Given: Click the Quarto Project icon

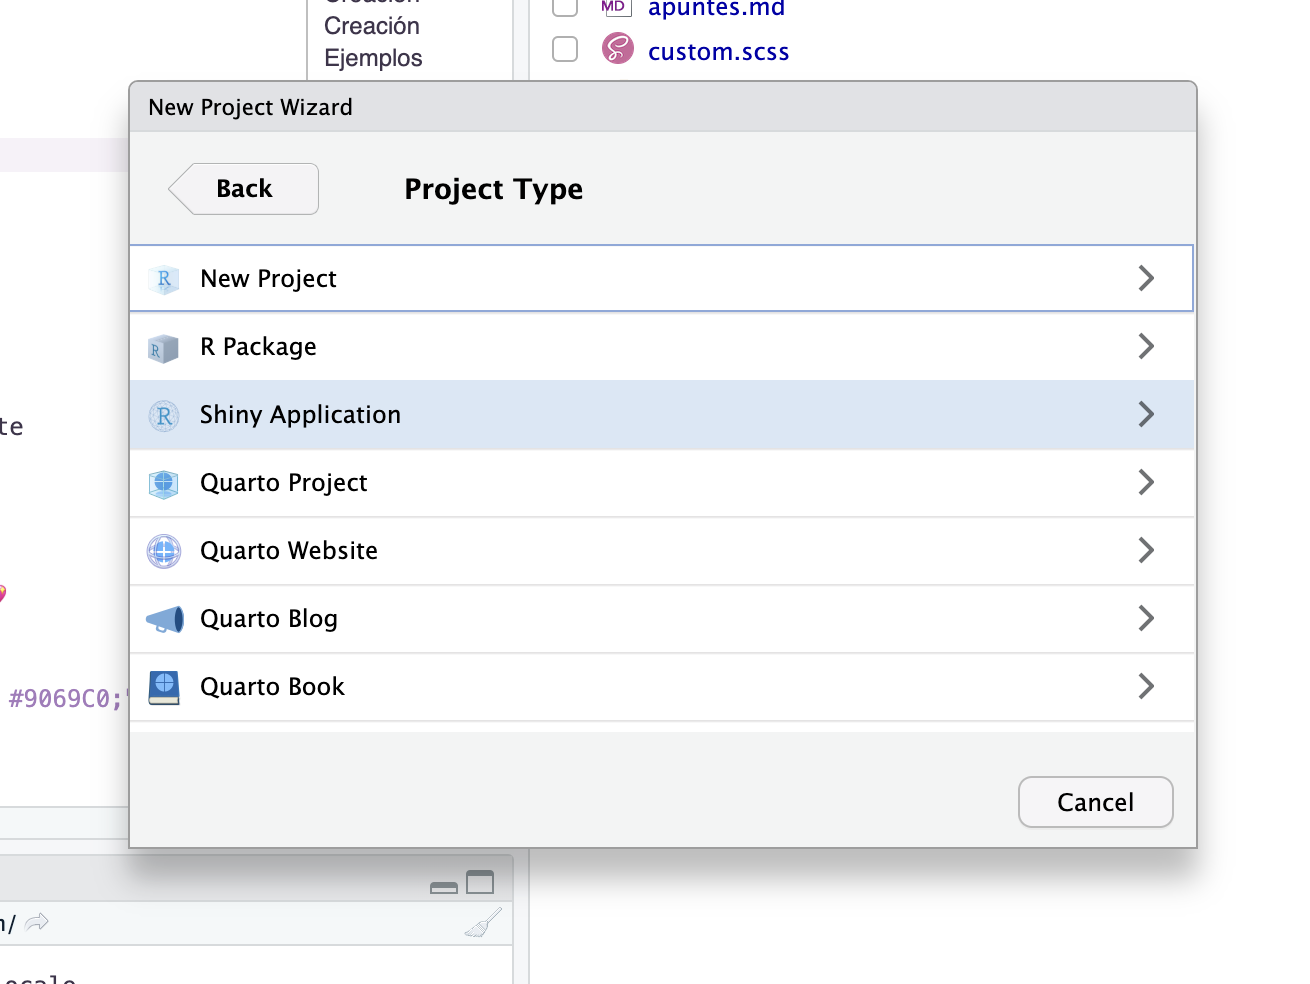Looking at the screenshot, I should coord(164,484).
